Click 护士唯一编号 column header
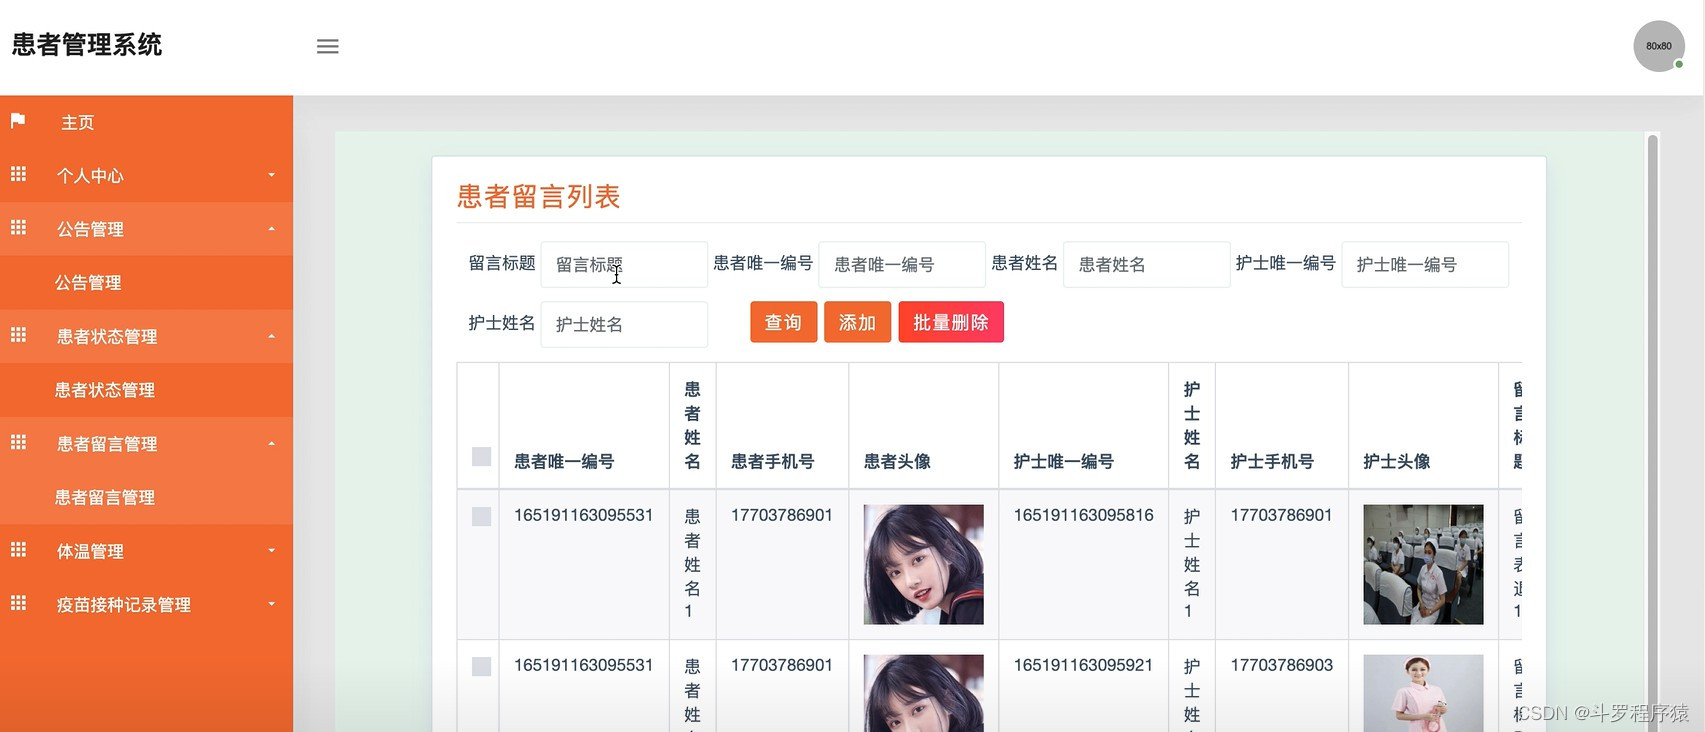This screenshot has height=732, width=1705. point(1063,461)
